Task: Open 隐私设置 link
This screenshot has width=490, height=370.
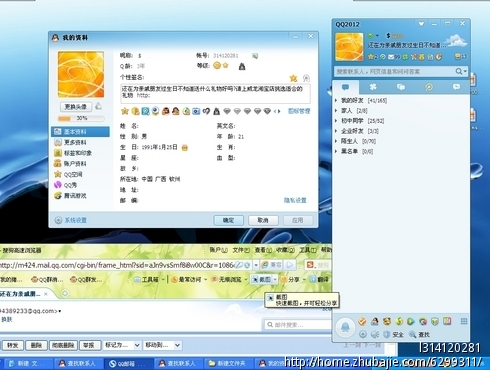Action: tap(295, 200)
